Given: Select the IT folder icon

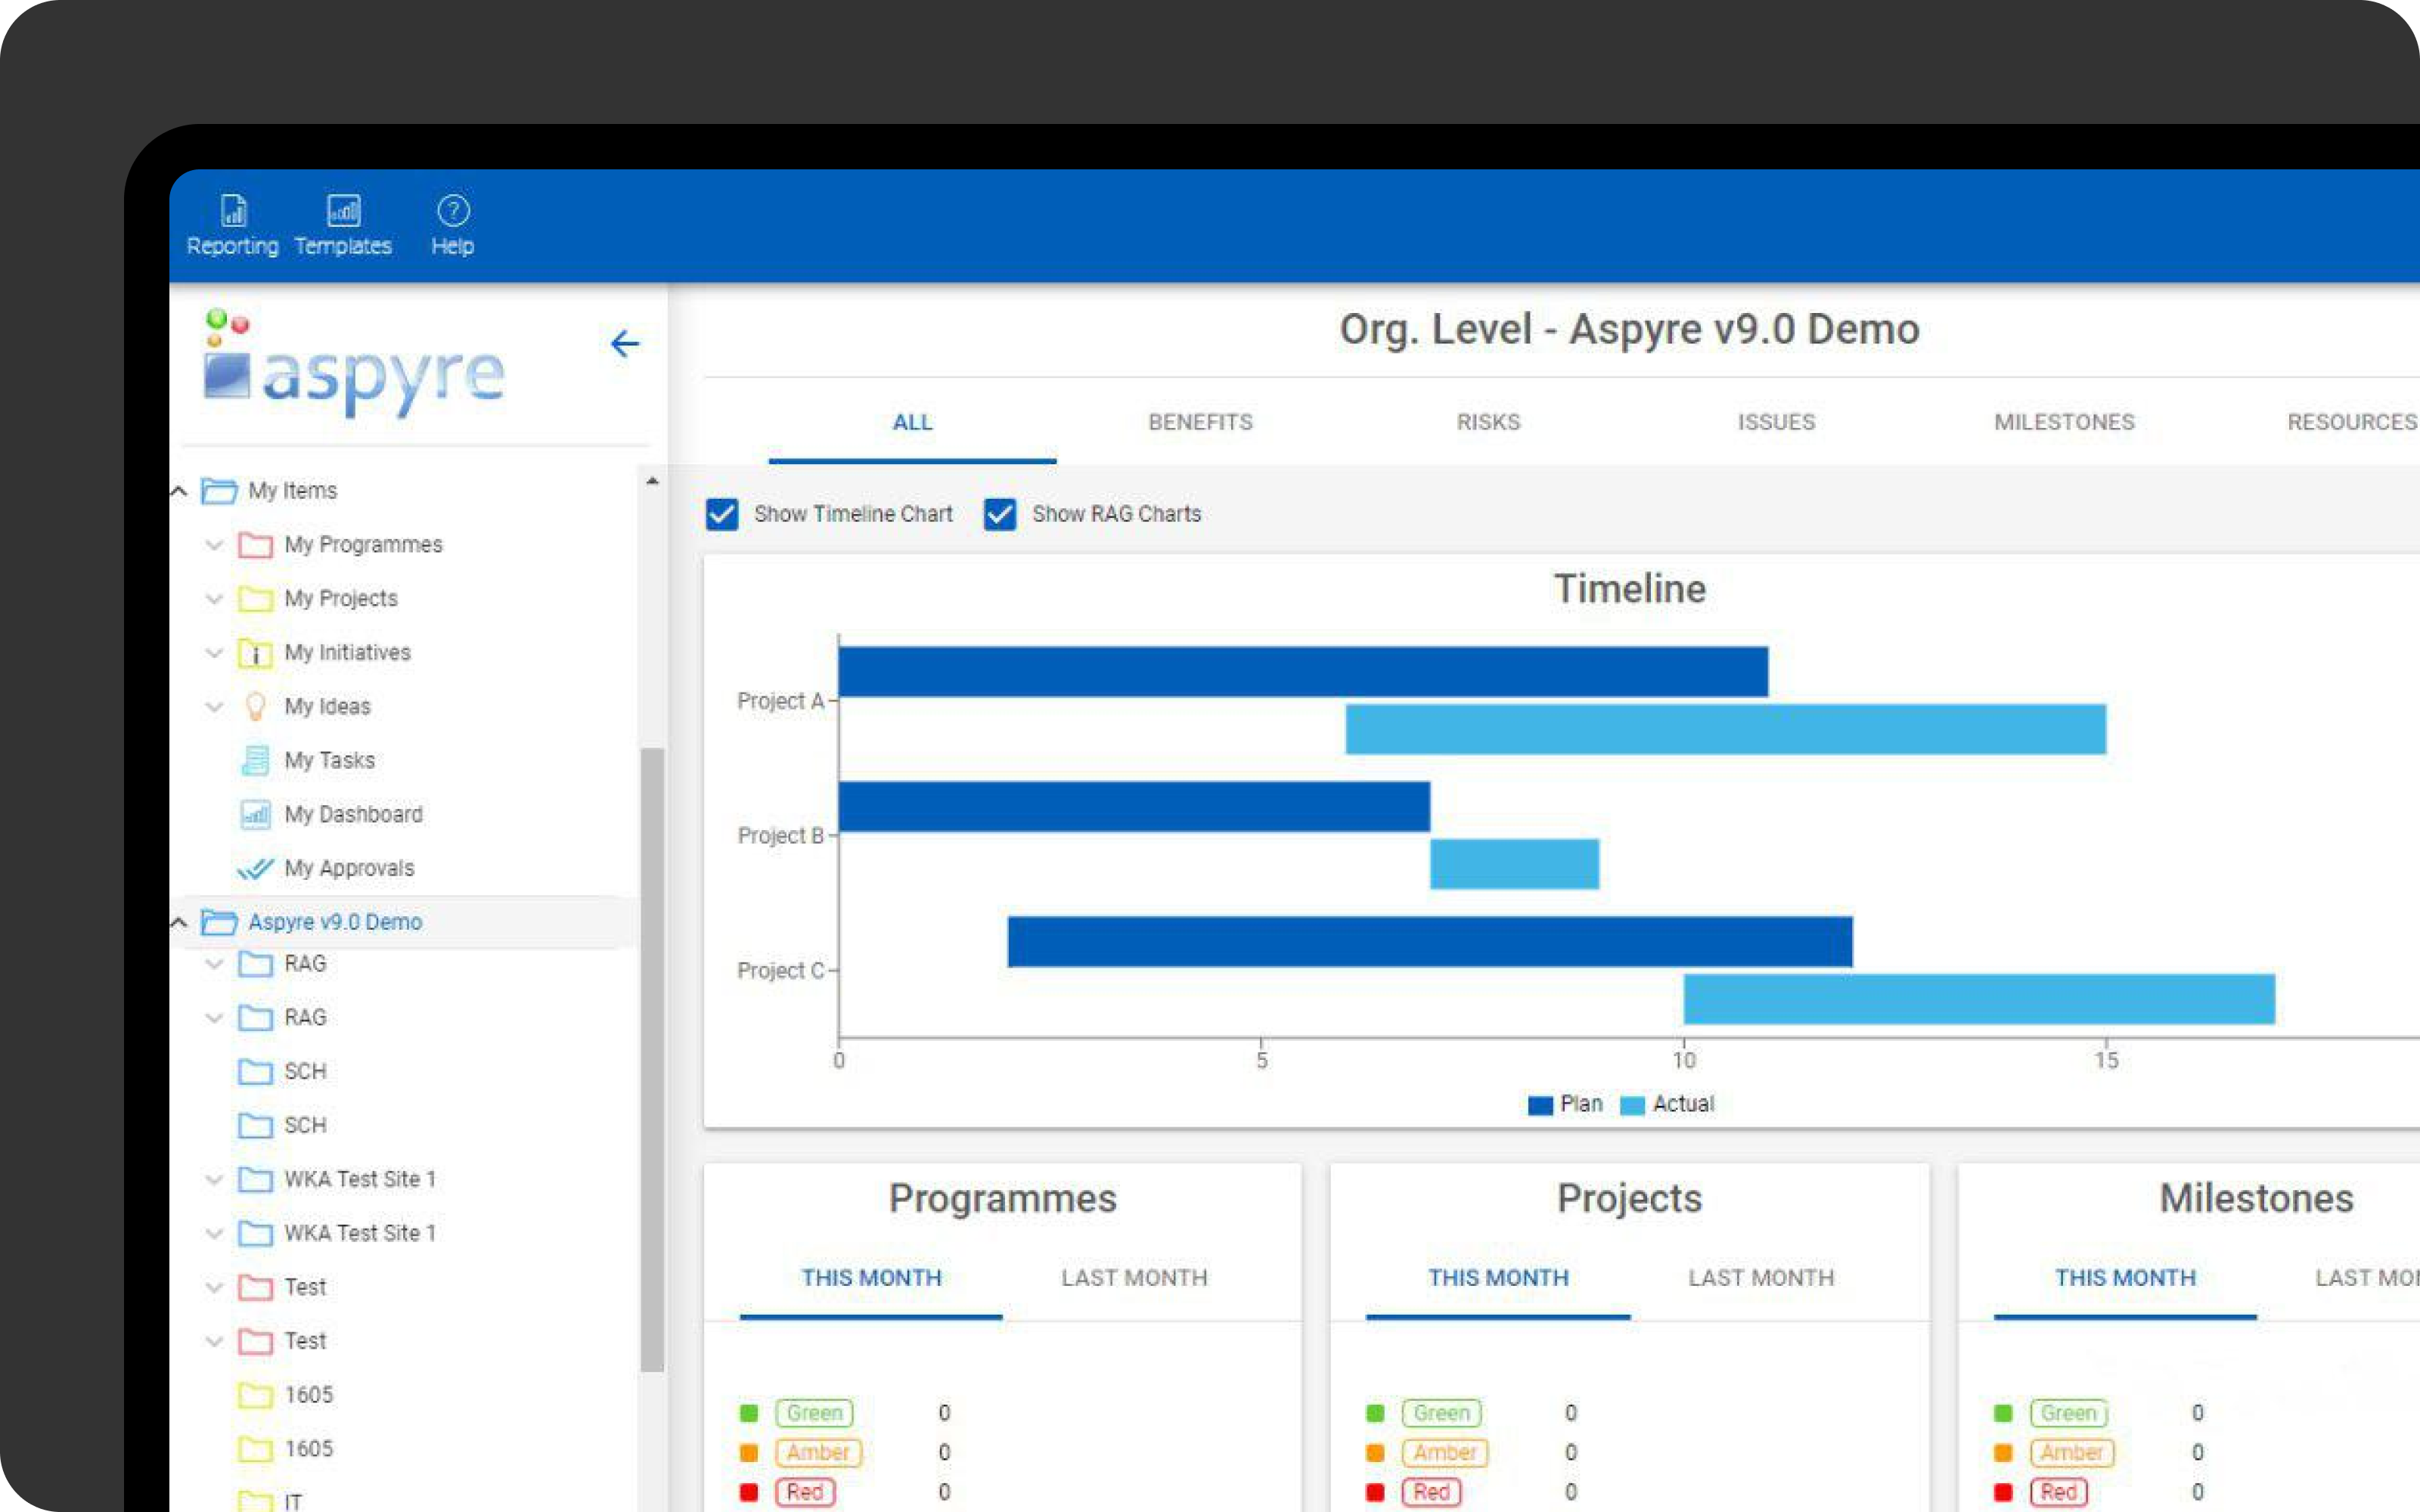Looking at the screenshot, I should 255,1501.
